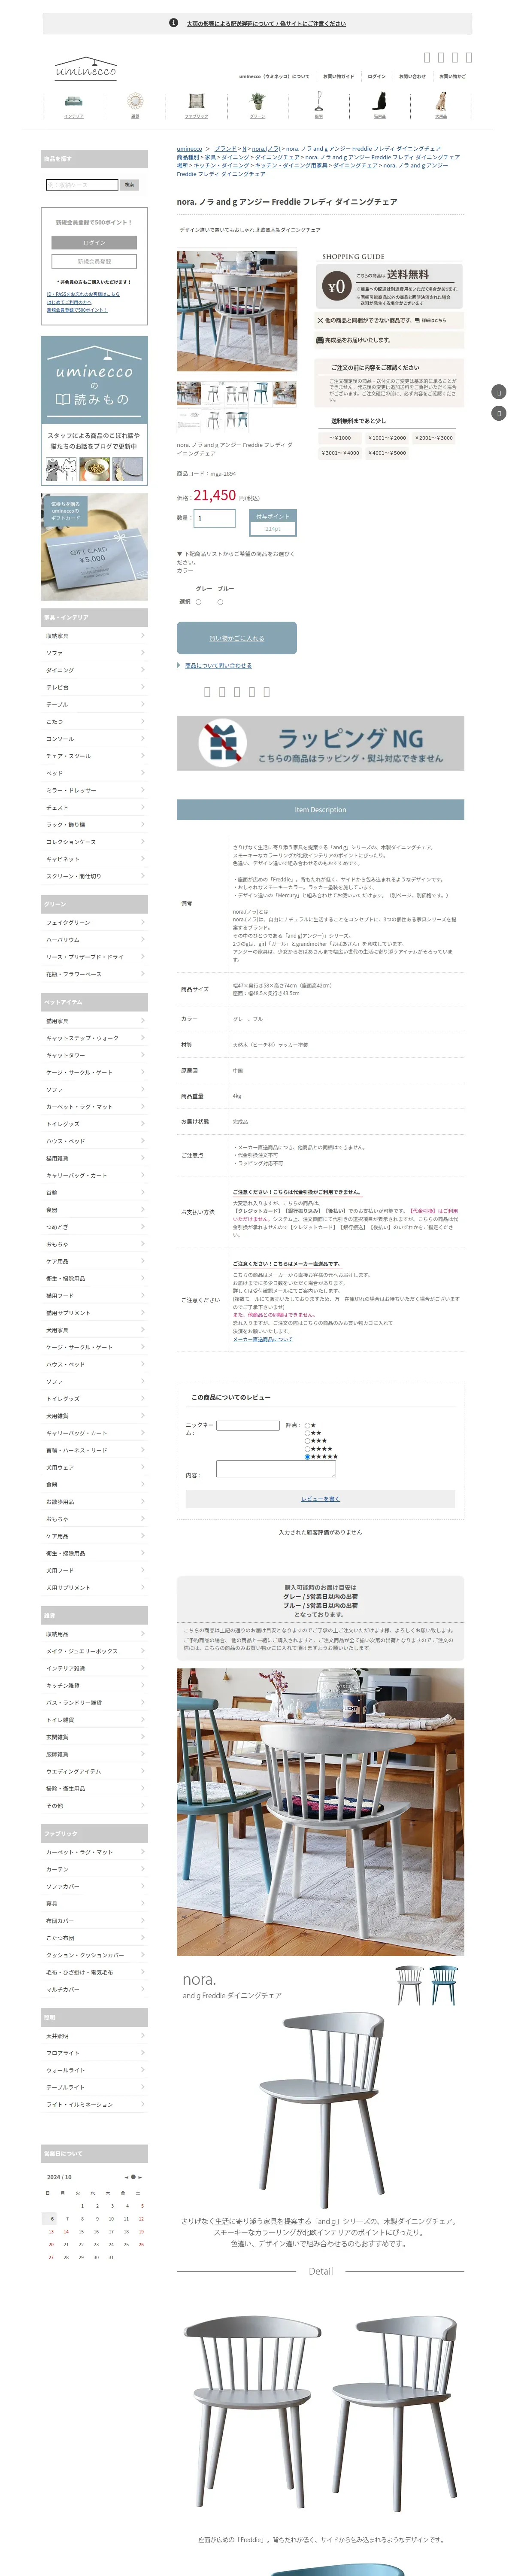515x2576 pixels.
Task: Click the ニックネーム review input field
Action: [x=248, y=1426]
